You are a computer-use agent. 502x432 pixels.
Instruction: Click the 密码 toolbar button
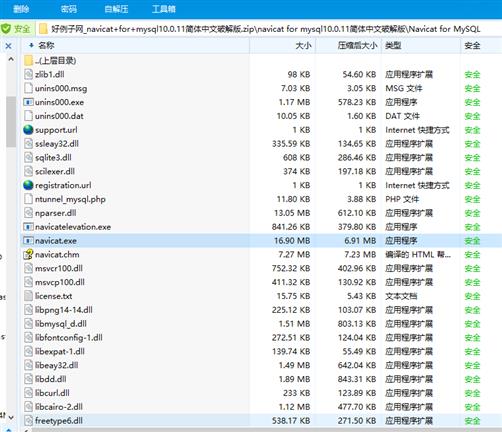tap(69, 9)
